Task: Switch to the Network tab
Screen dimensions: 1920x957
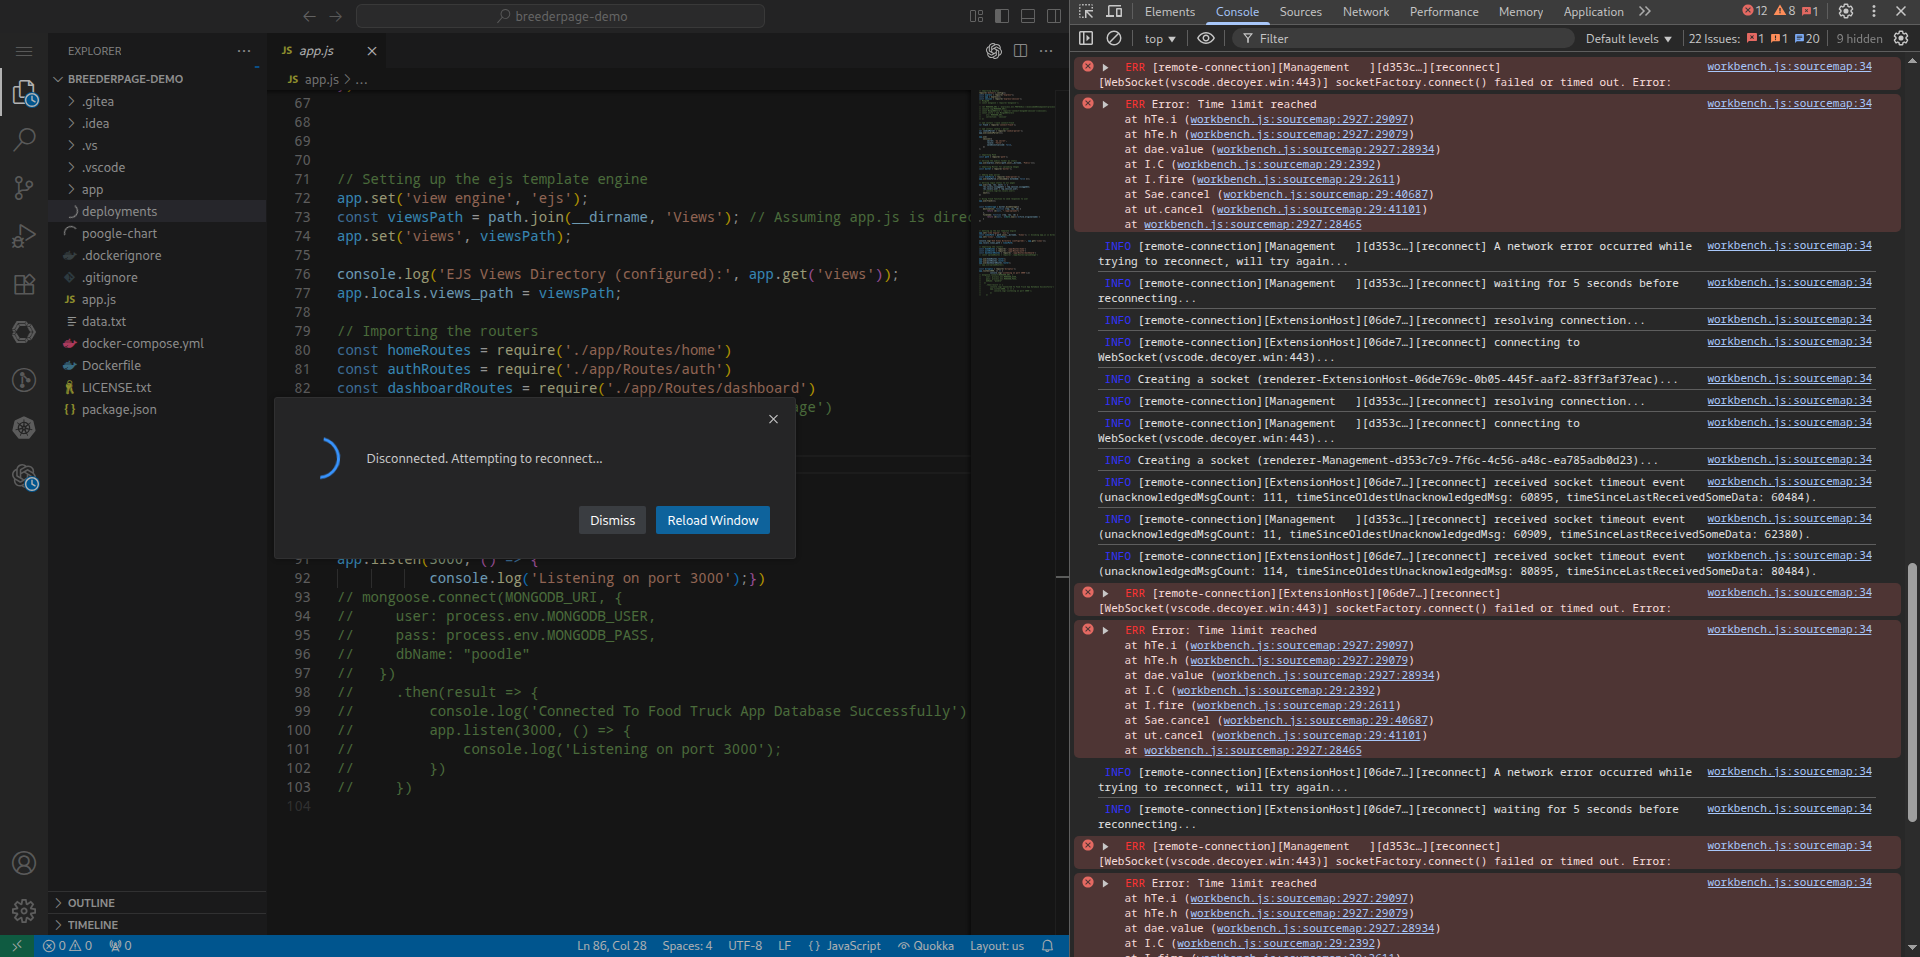Action: click(x=1365, y=12)
